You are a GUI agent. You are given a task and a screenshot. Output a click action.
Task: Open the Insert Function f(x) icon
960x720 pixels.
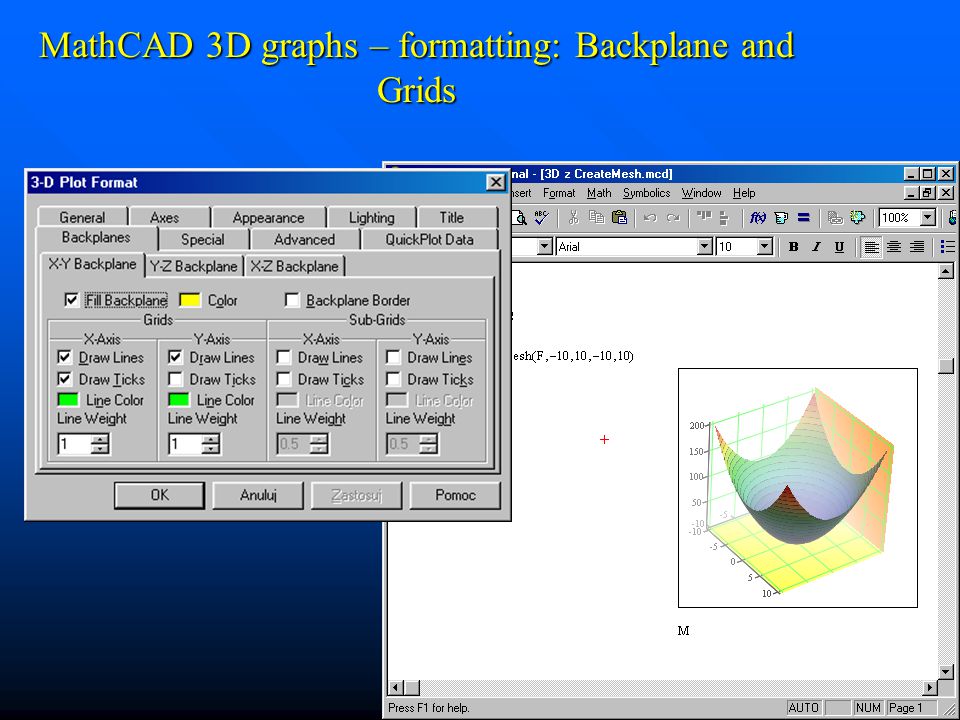tap(758, 217)
